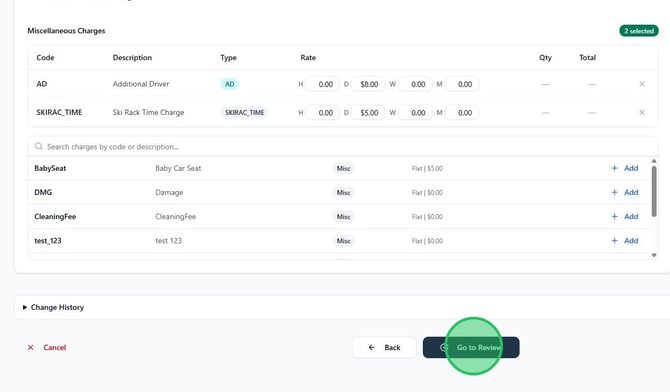The width and height of the screenshot is (670, 392).
Task: Click the 'Code' column header
Action: [x=45, y=57]
